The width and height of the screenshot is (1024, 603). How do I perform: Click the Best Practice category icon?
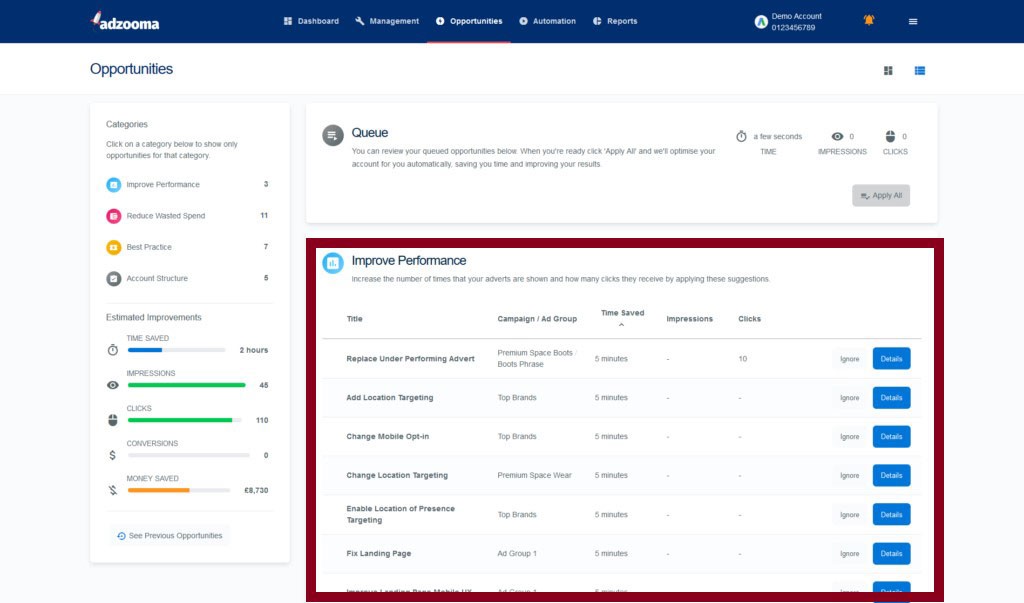tap(114, 247)
